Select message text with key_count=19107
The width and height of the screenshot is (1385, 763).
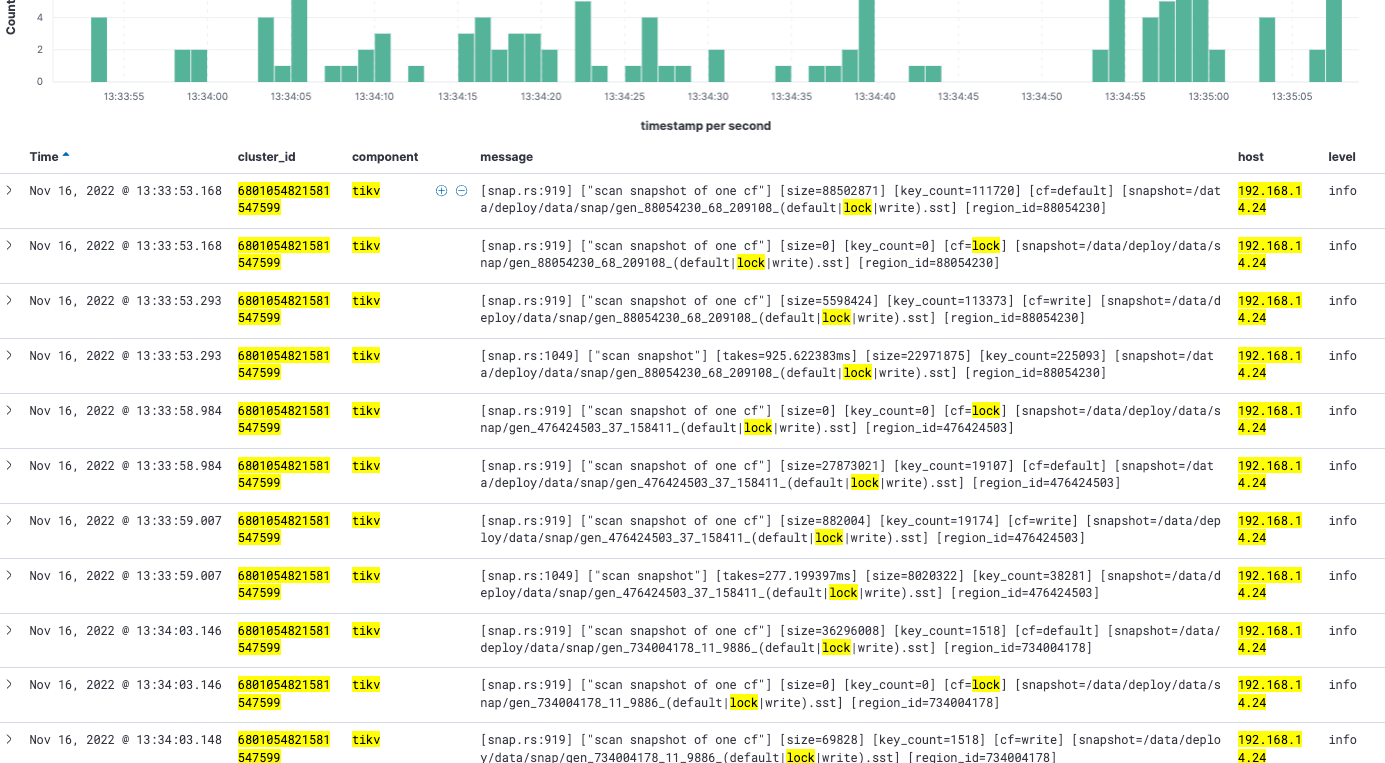850,474
